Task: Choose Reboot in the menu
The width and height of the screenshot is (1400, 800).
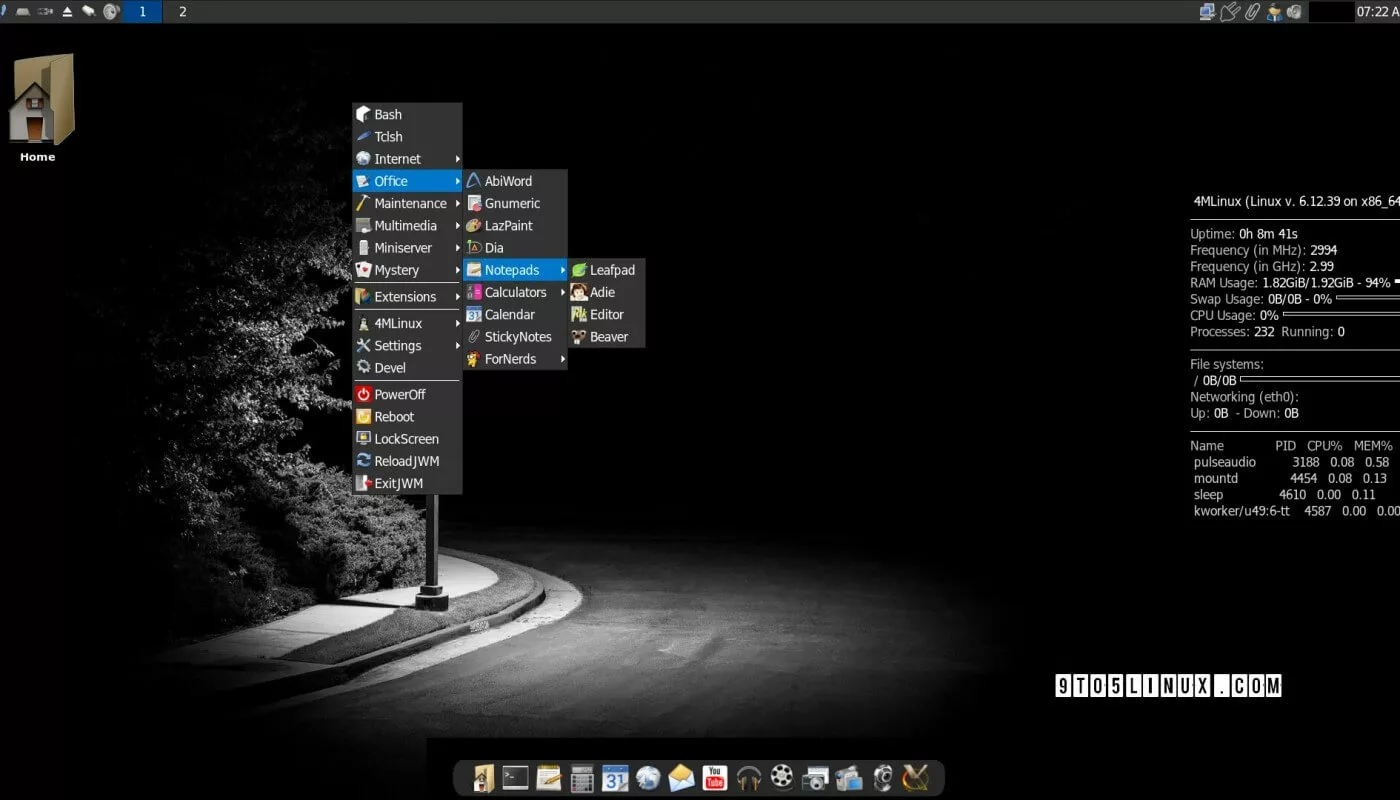Action: coord(407,417)
